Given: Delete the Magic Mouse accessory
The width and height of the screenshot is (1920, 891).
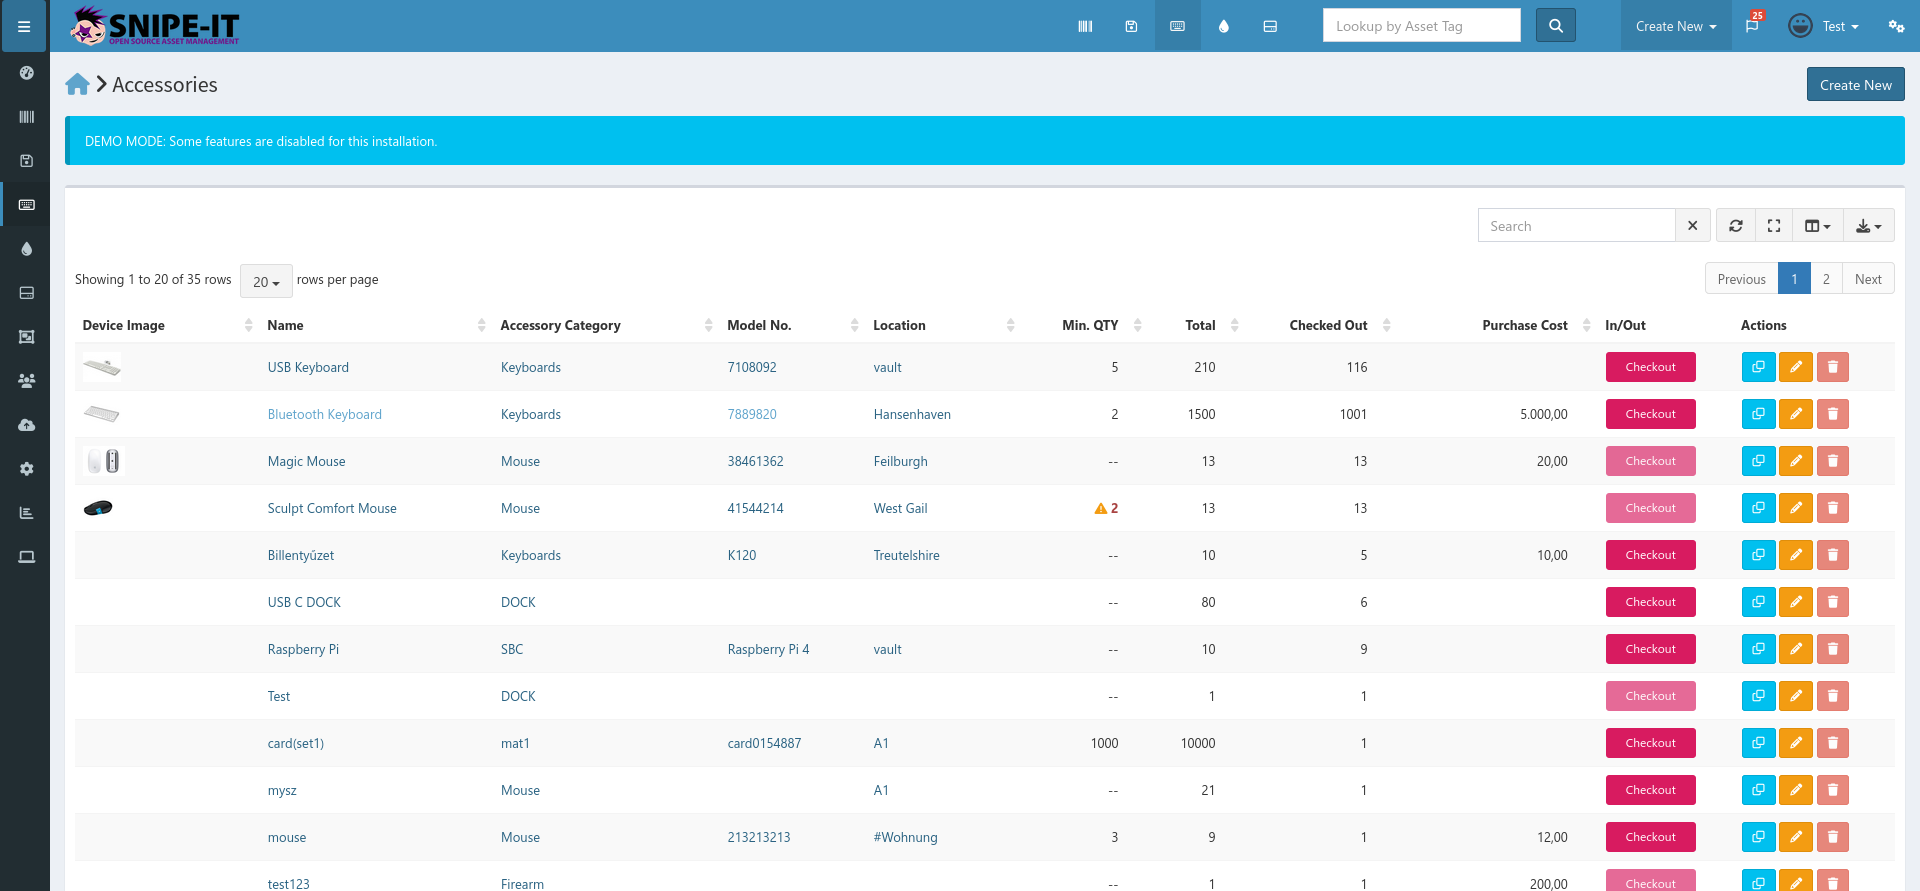Looking at the screenshot, I should (x=1833, y=461).
